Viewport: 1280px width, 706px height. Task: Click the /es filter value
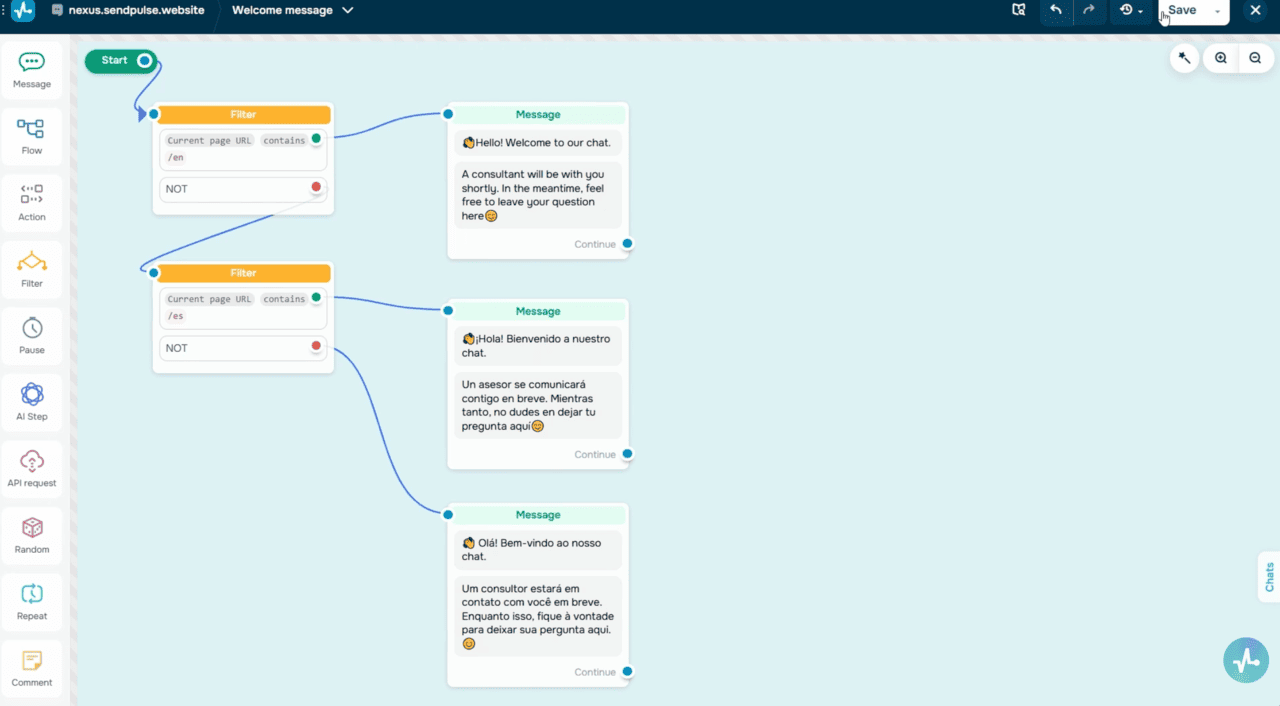pyautogui.click(x=175, y=316)
